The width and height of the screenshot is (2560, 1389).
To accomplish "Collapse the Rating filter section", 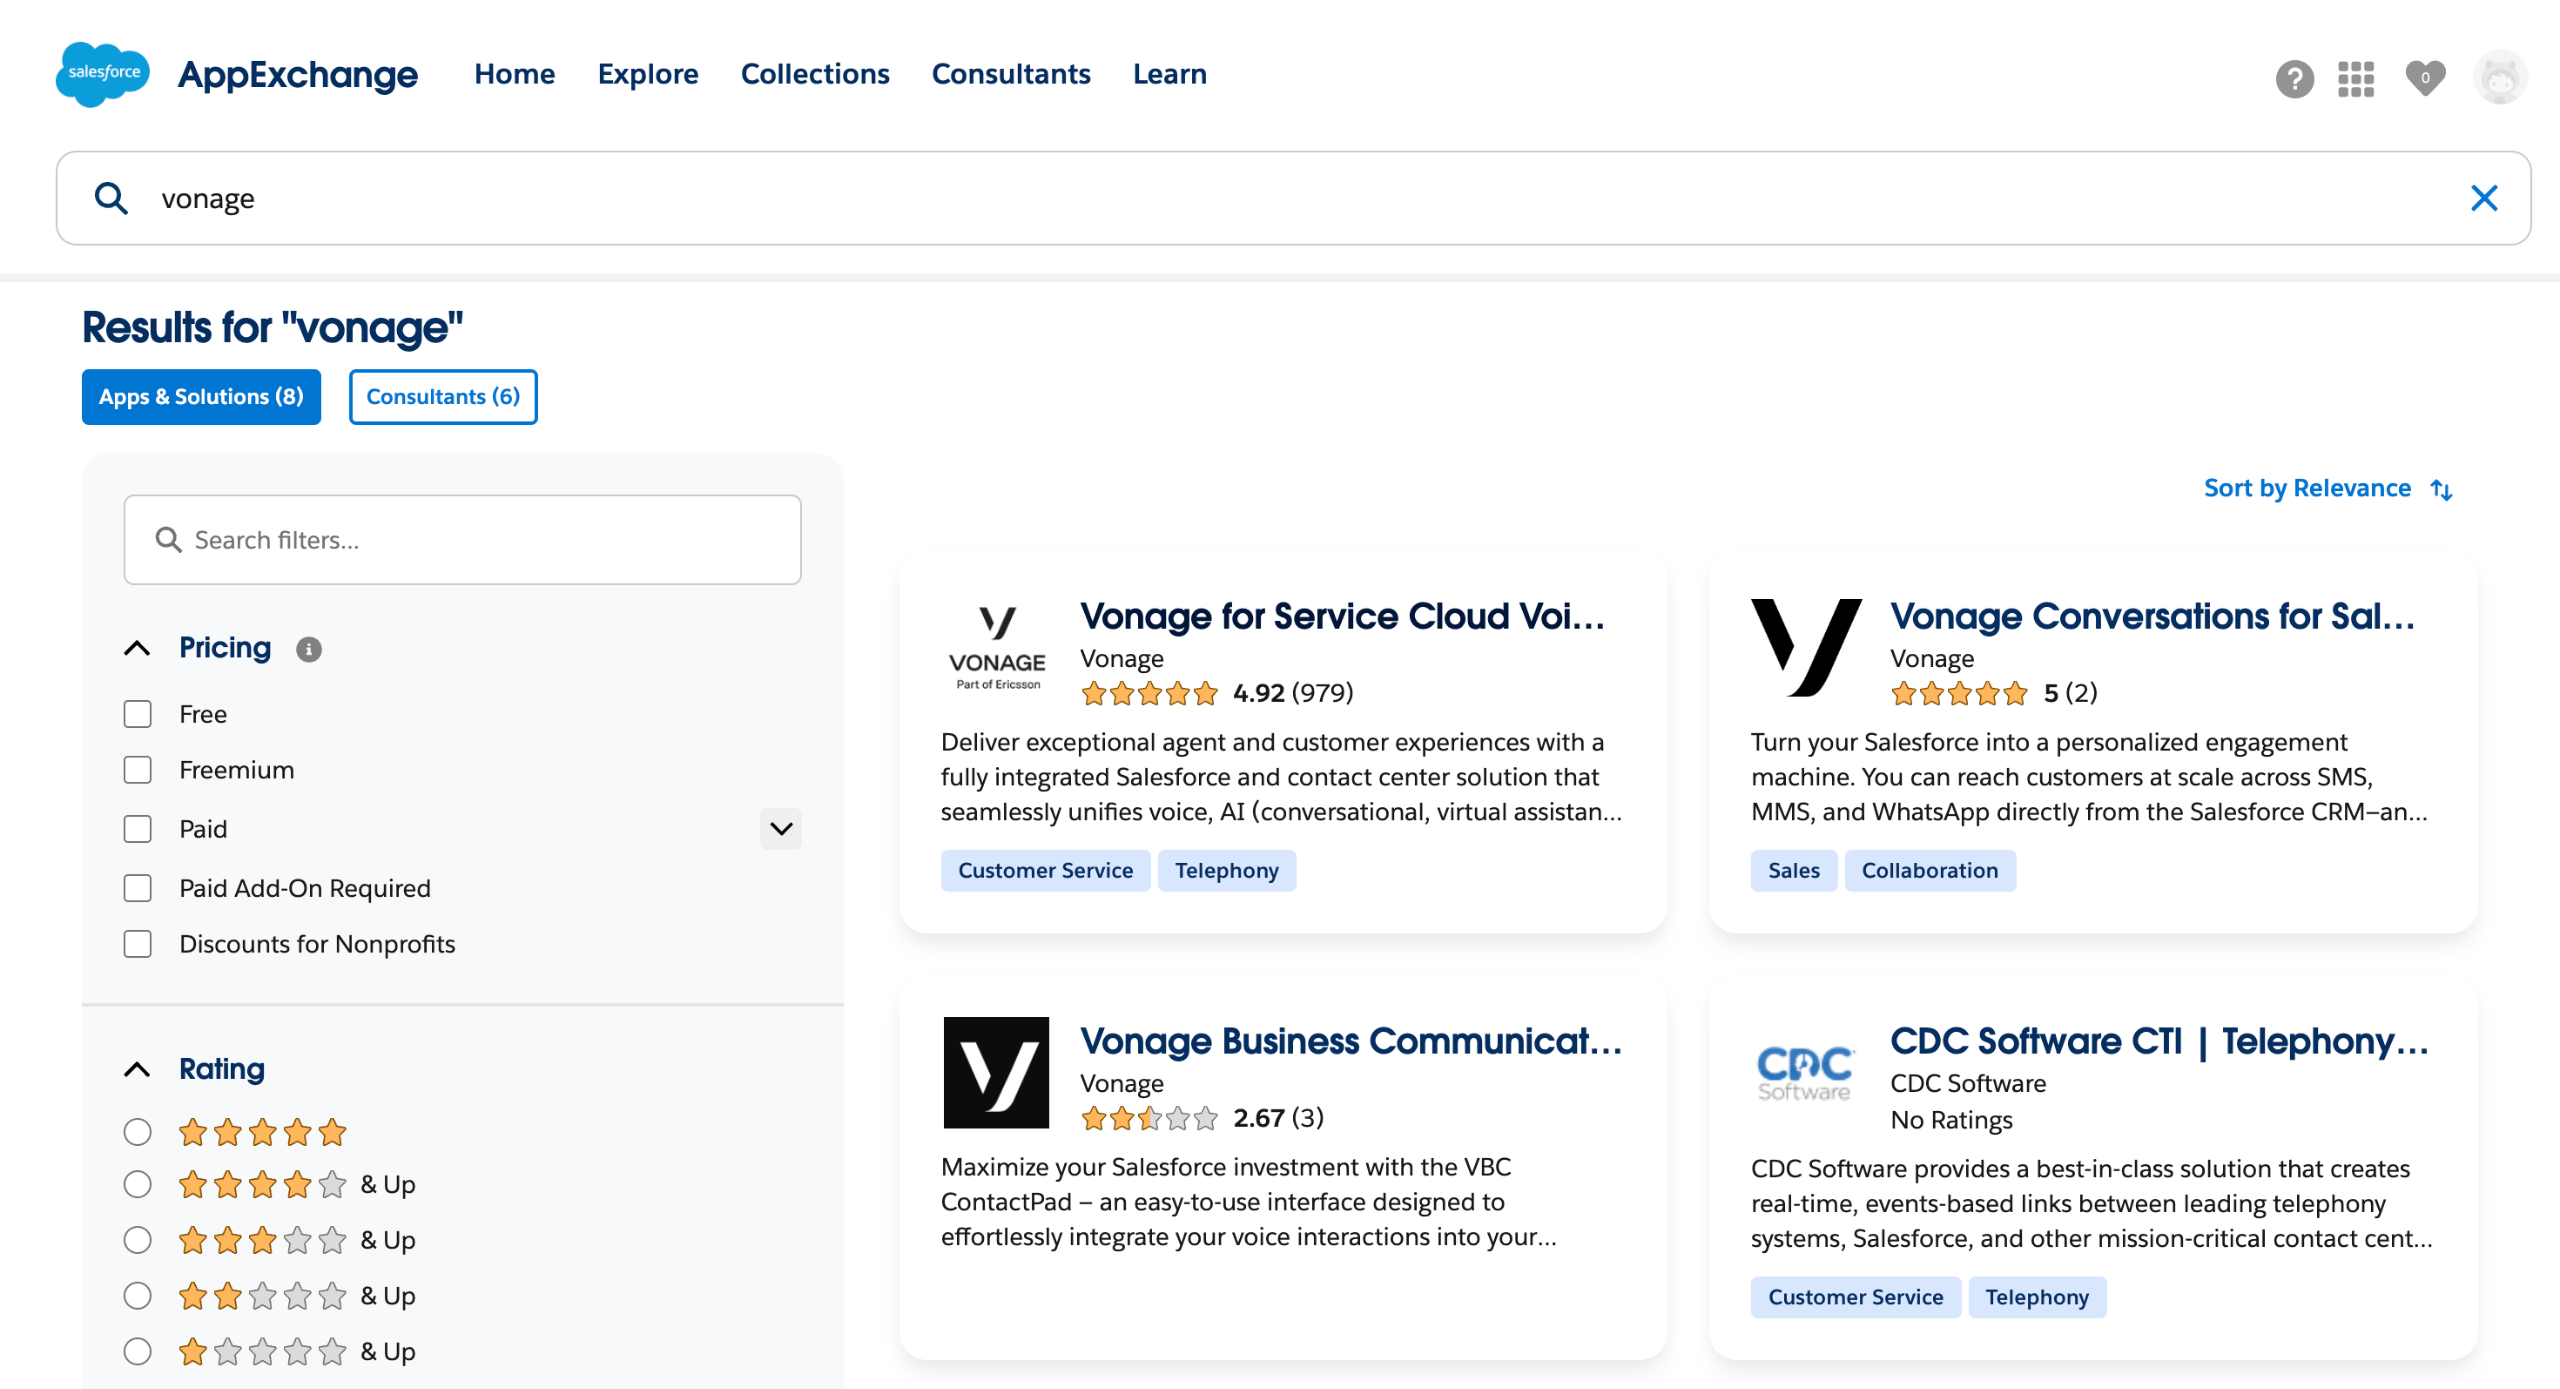I will pyautogui.click(x=137, y=1069).
